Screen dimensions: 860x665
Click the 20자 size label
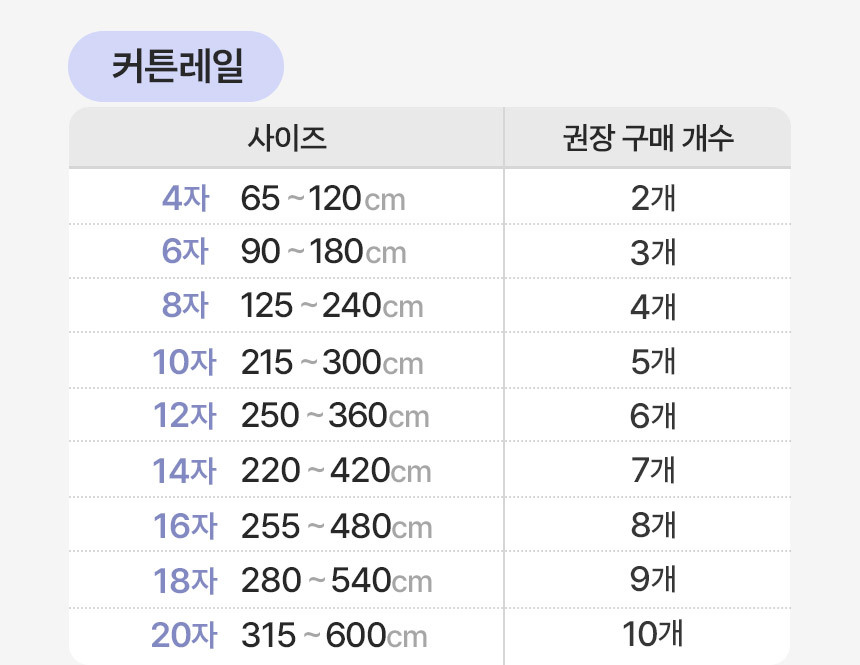(x=184, y=634)
